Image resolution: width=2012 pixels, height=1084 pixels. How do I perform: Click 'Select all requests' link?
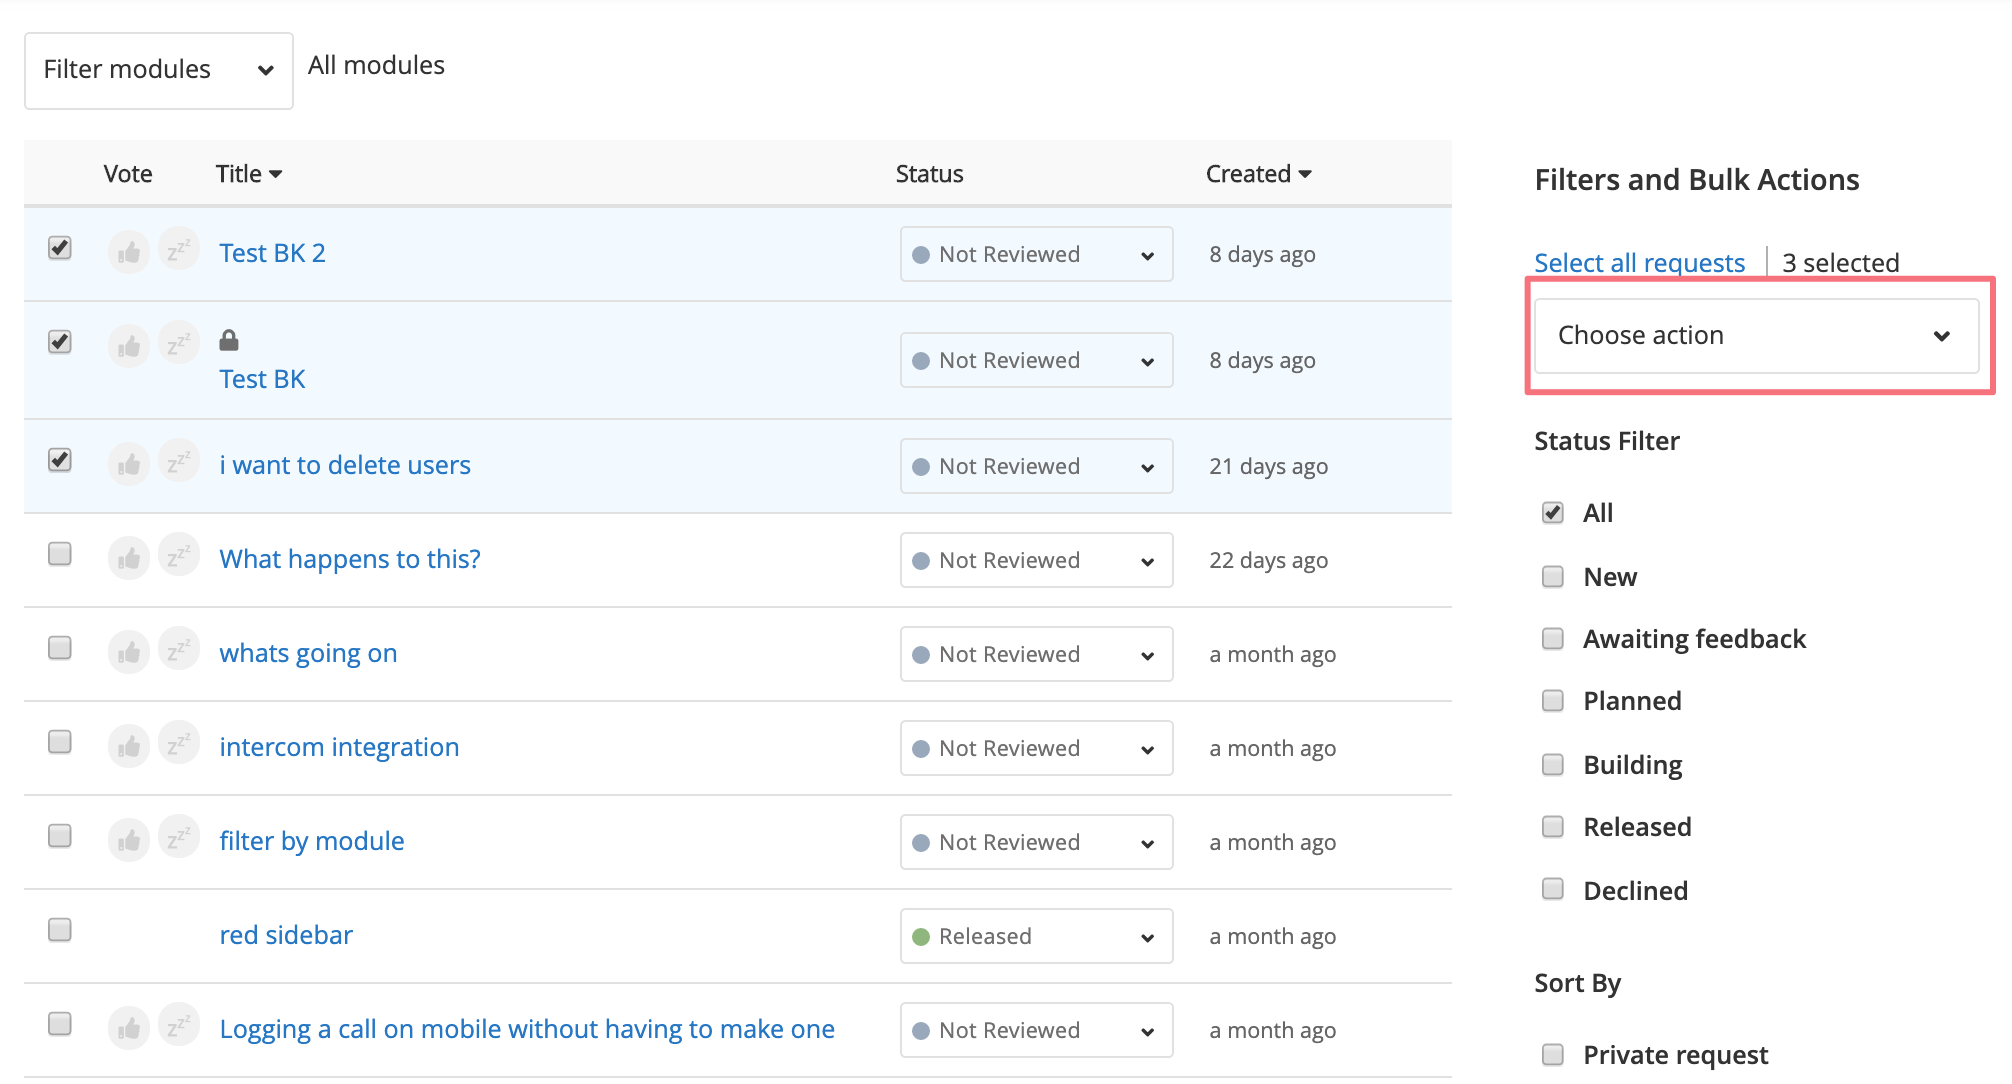tap(1639, 263)
